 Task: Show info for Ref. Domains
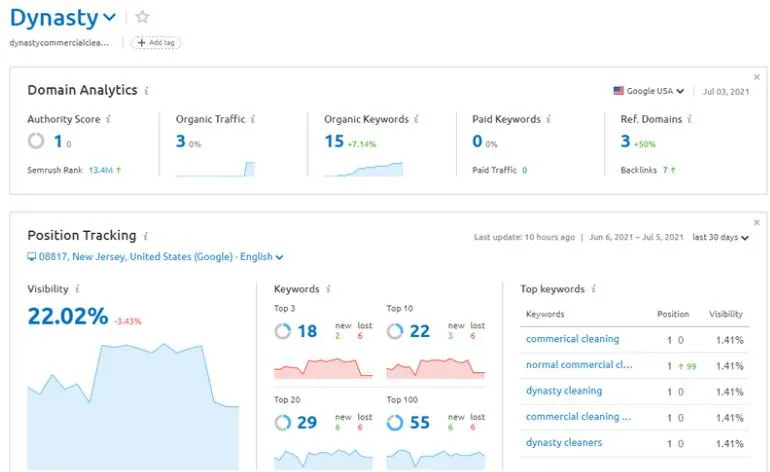pyautogui.click(x=689, y=119)
